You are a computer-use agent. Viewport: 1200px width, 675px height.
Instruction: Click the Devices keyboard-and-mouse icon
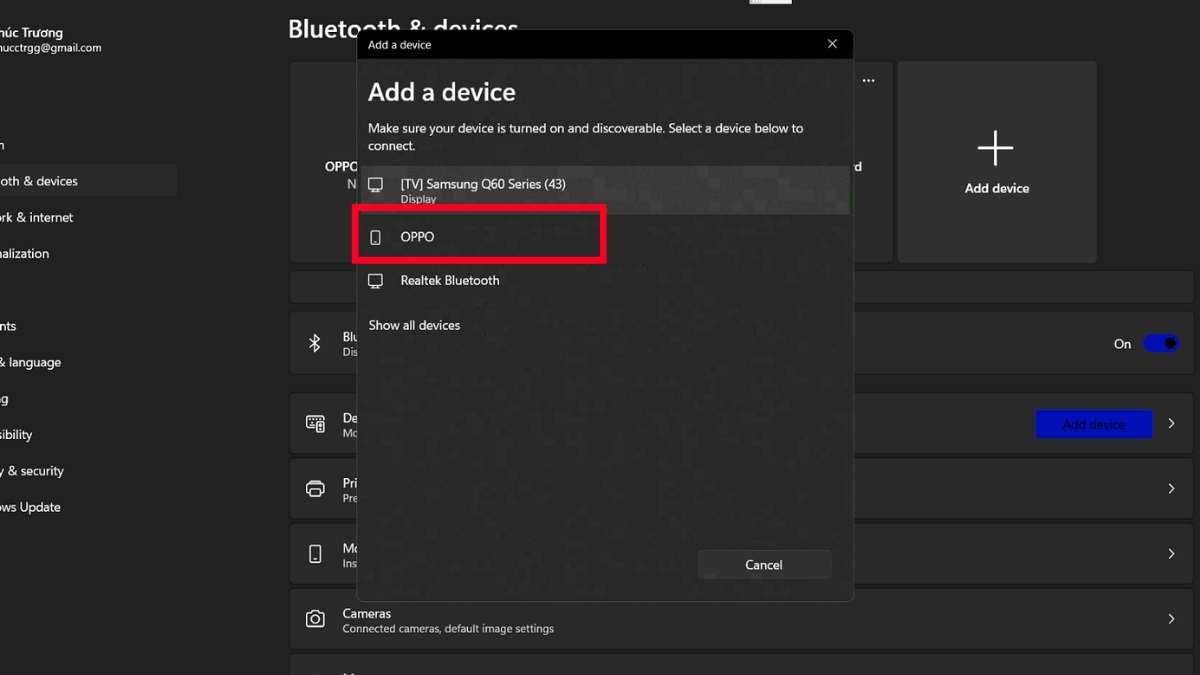coord(315,424)
